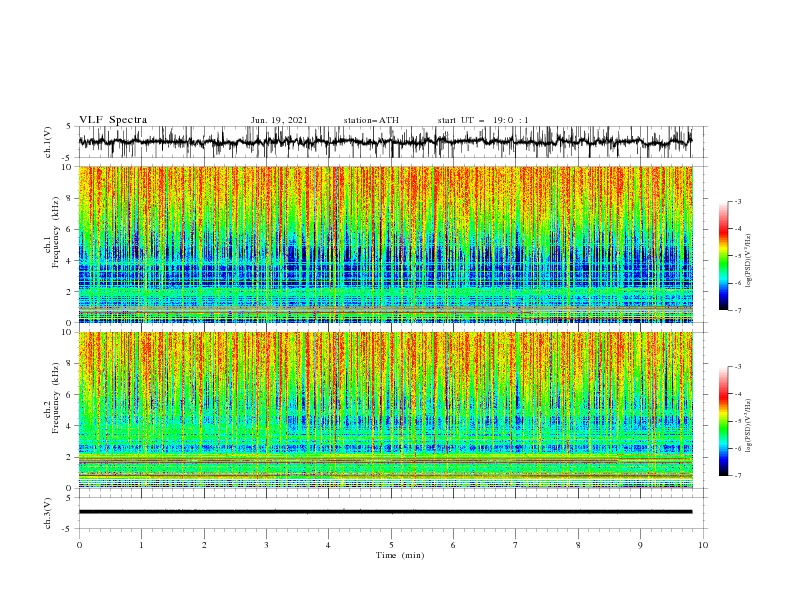Click the "start UT = 19:0 :1" text
The width and height of the screenshot is (792, 612).
coord(483,120)
